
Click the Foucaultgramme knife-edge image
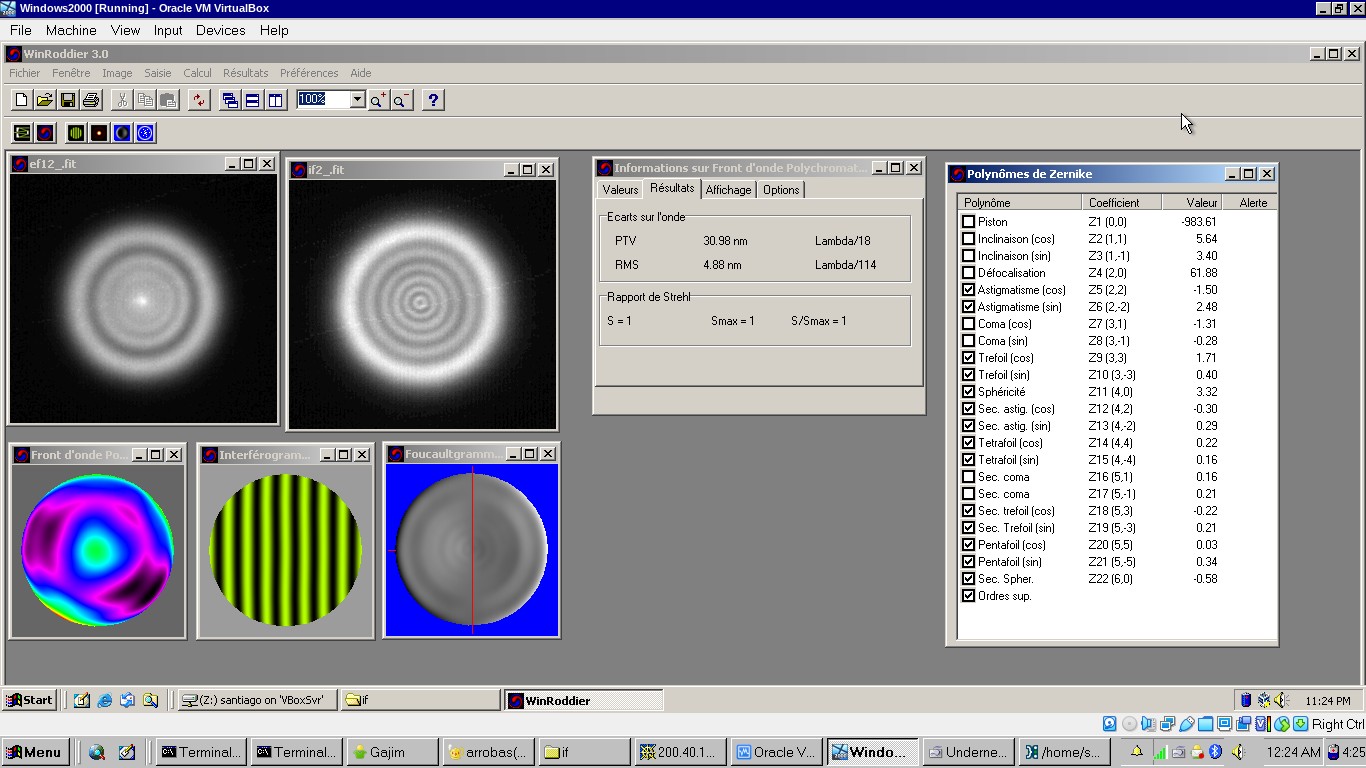pyautogui.click(x=471, y=550)
